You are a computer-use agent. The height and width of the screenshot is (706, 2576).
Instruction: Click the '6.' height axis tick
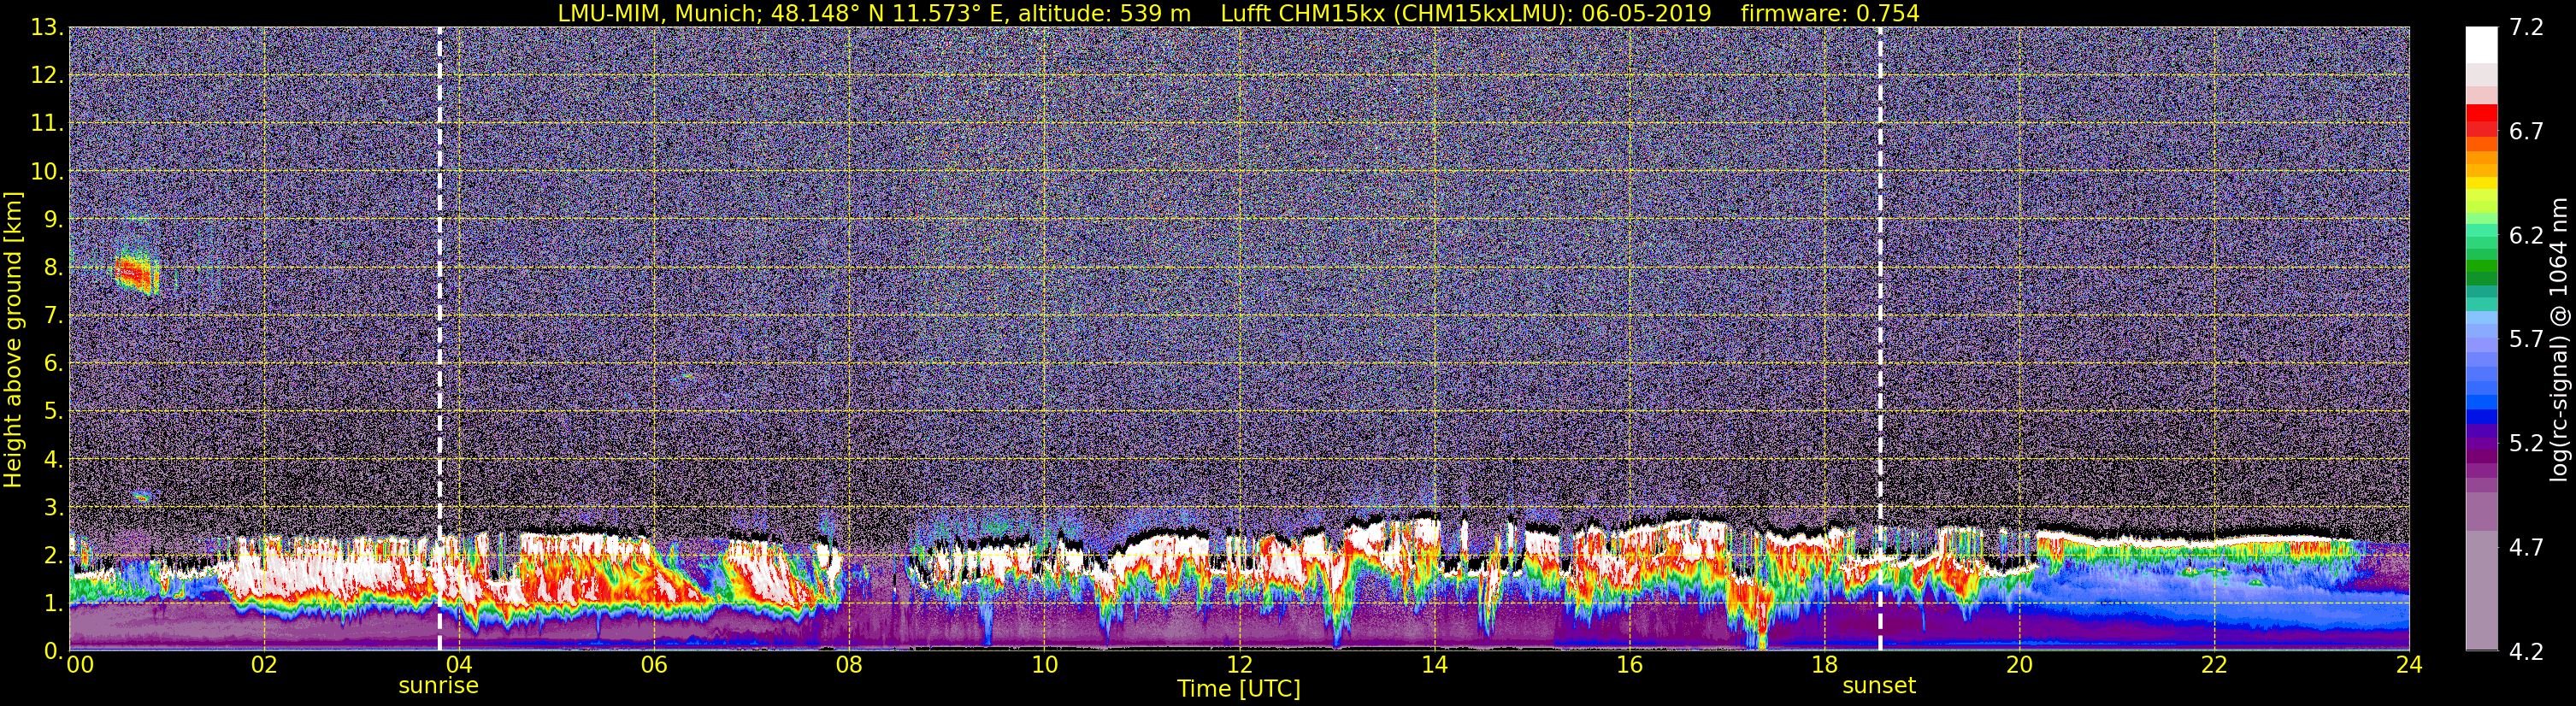54,363
